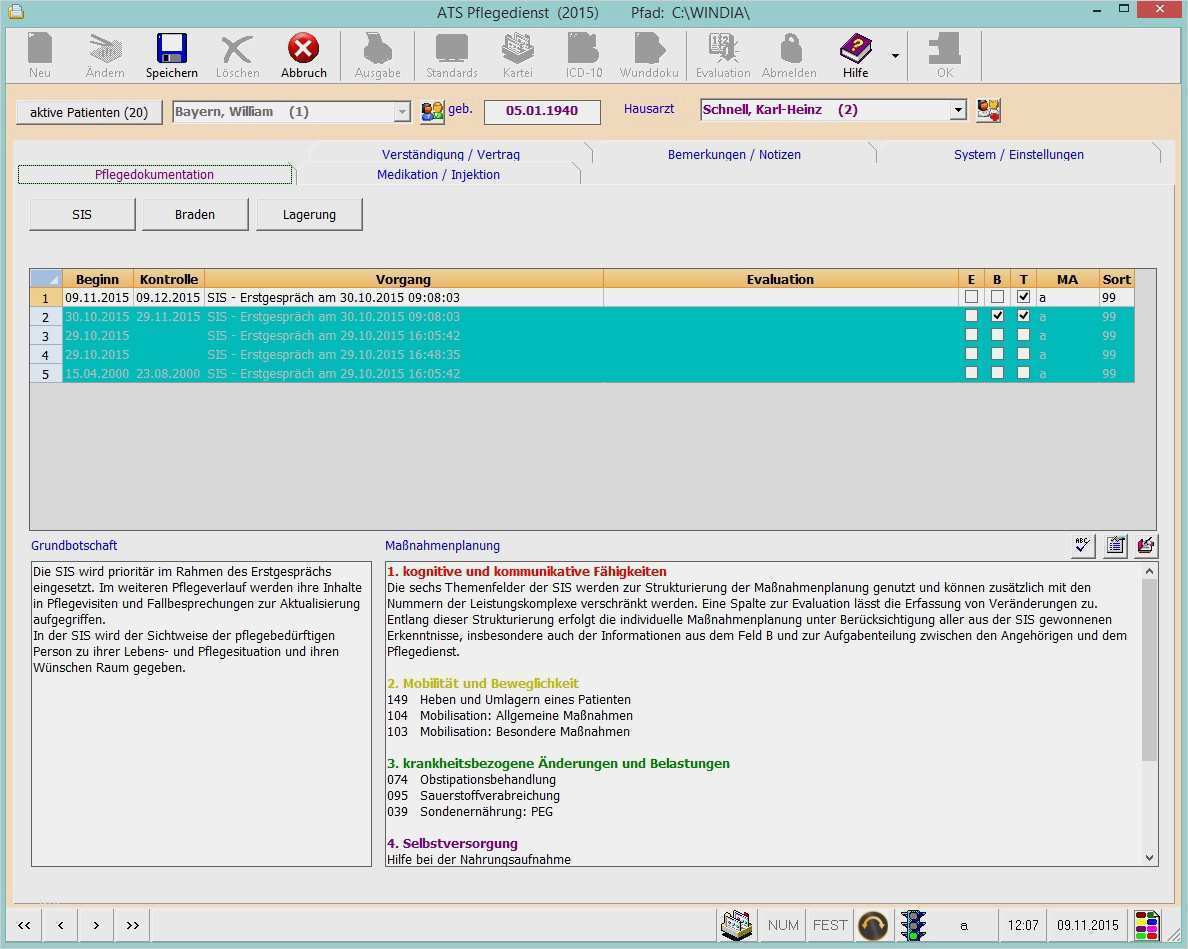
Task: Click the patient search icon beside geb.
Action: pos(432,112)
